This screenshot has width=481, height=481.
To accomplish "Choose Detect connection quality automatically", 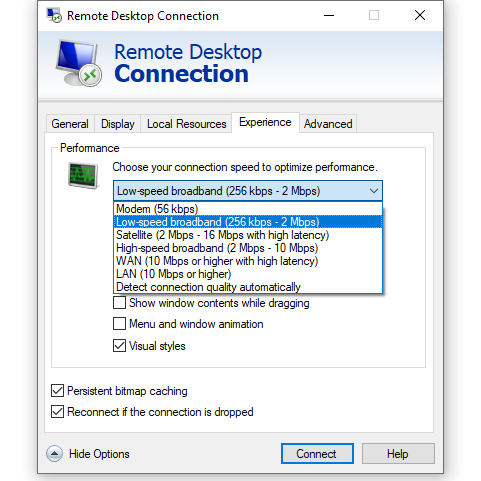I will click(248, 287).
